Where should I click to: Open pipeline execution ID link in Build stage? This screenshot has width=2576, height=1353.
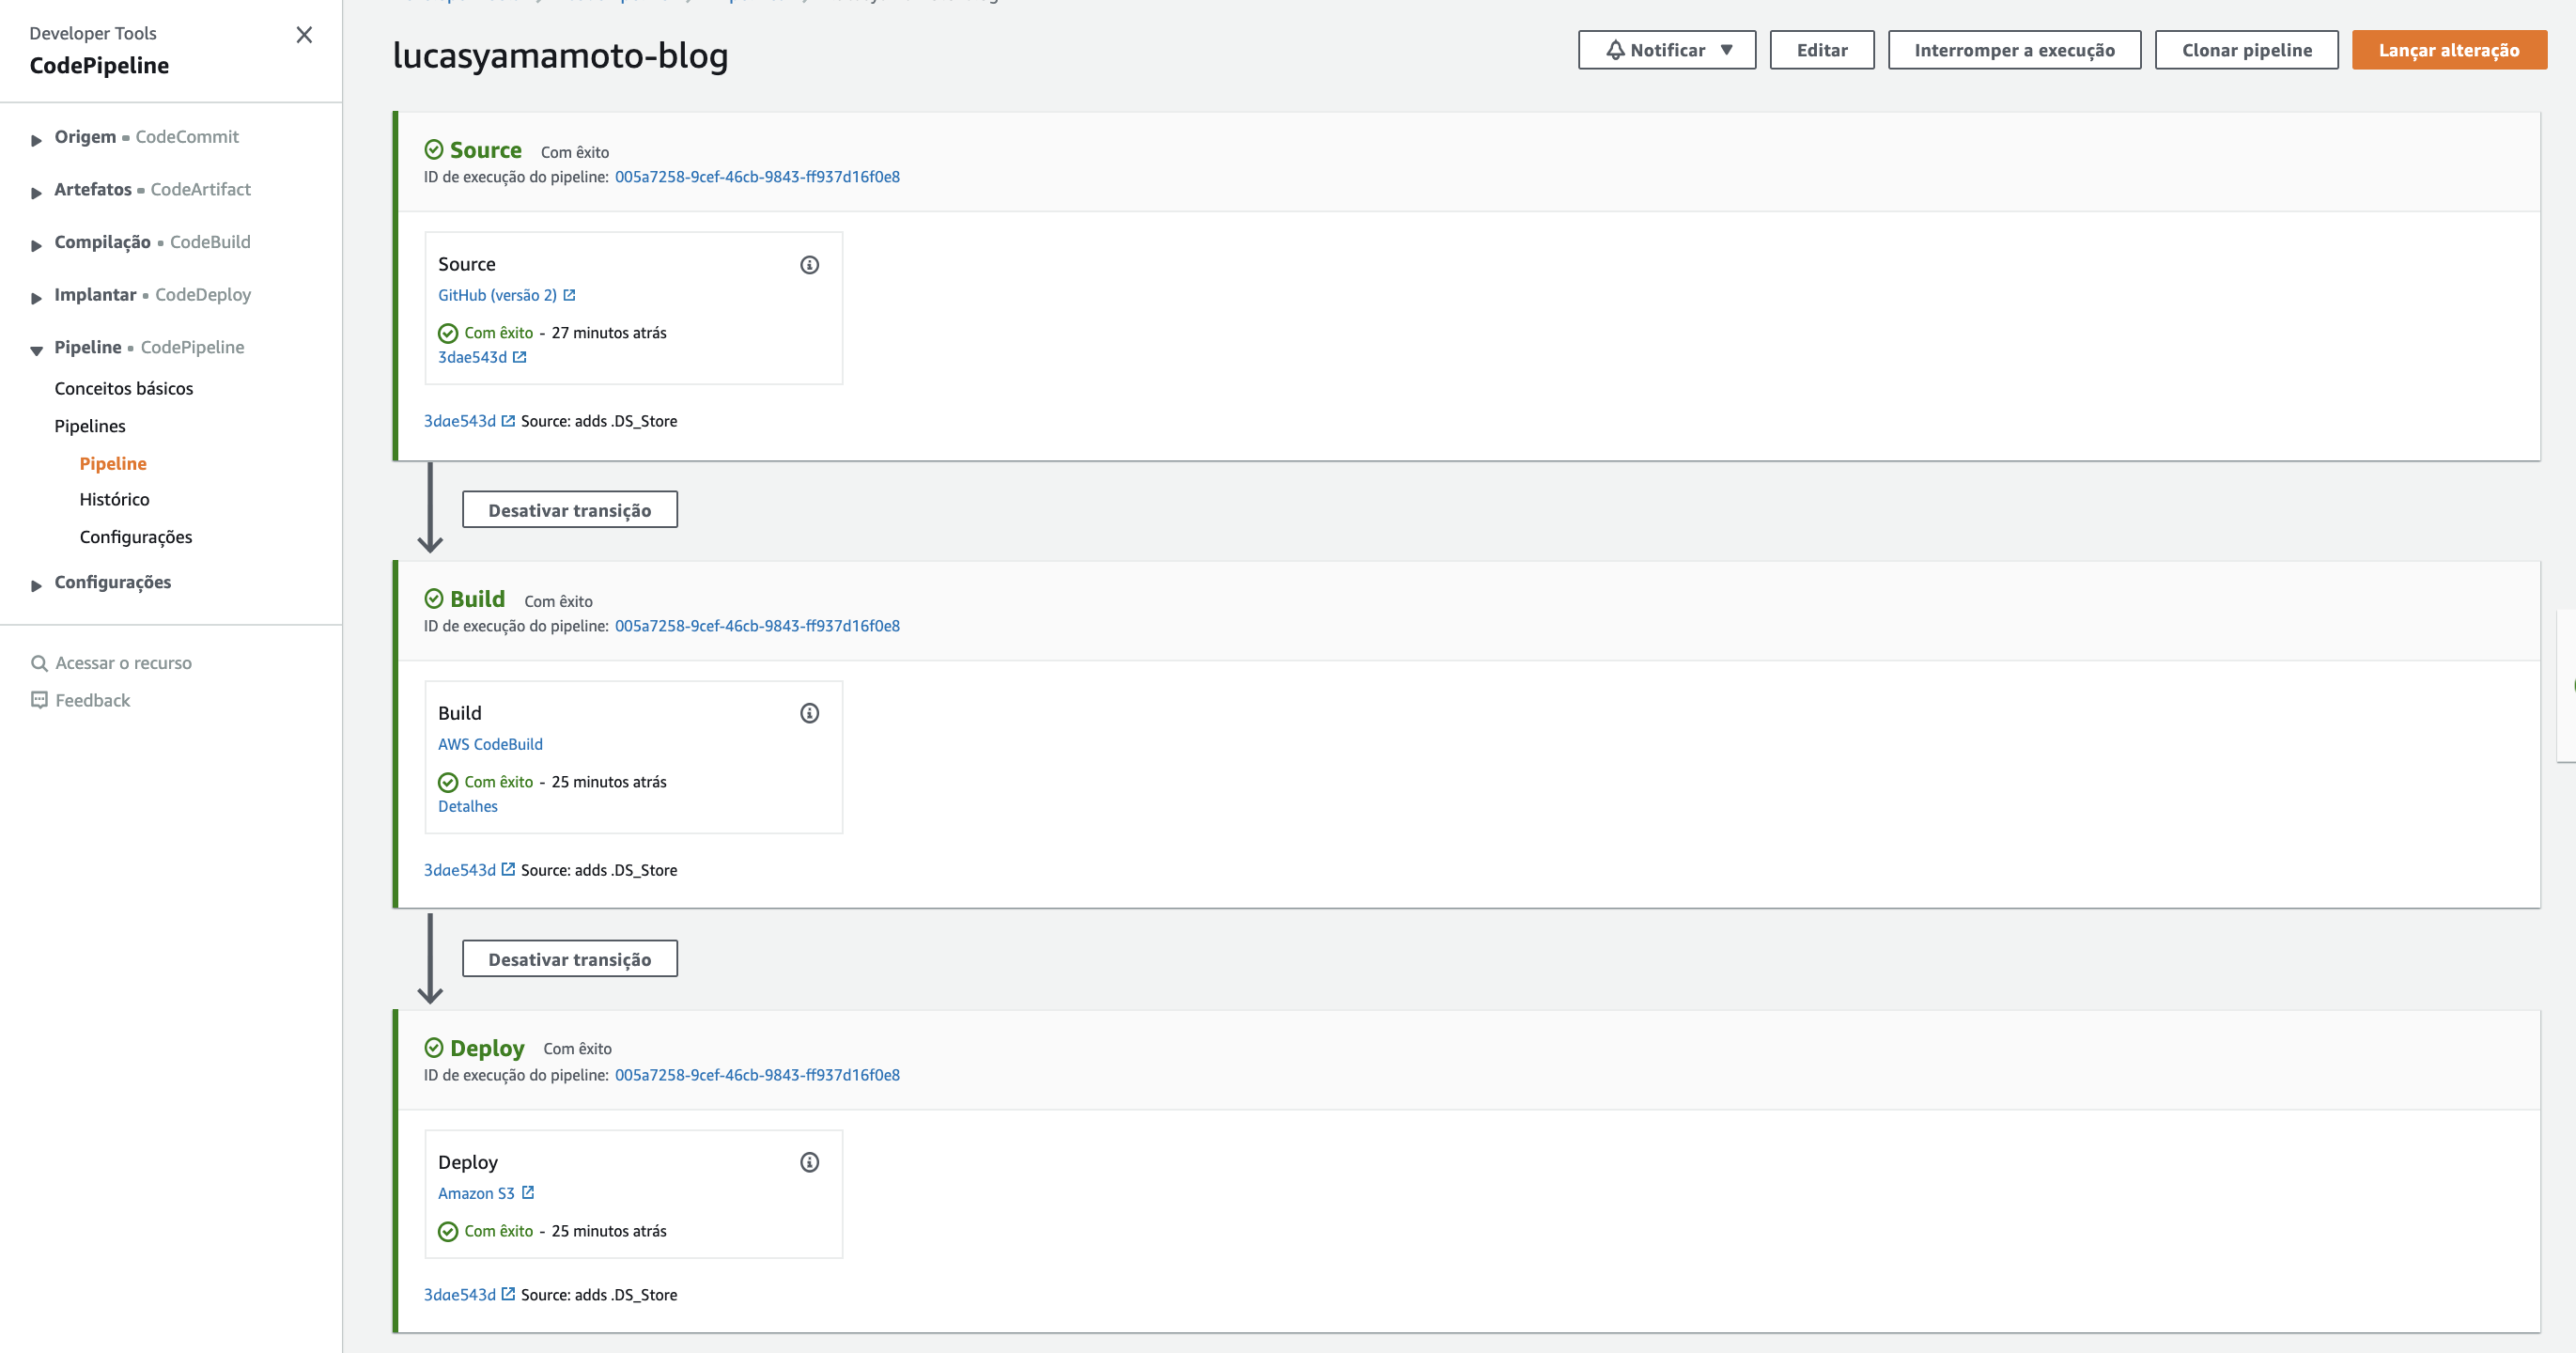(757, 626)
